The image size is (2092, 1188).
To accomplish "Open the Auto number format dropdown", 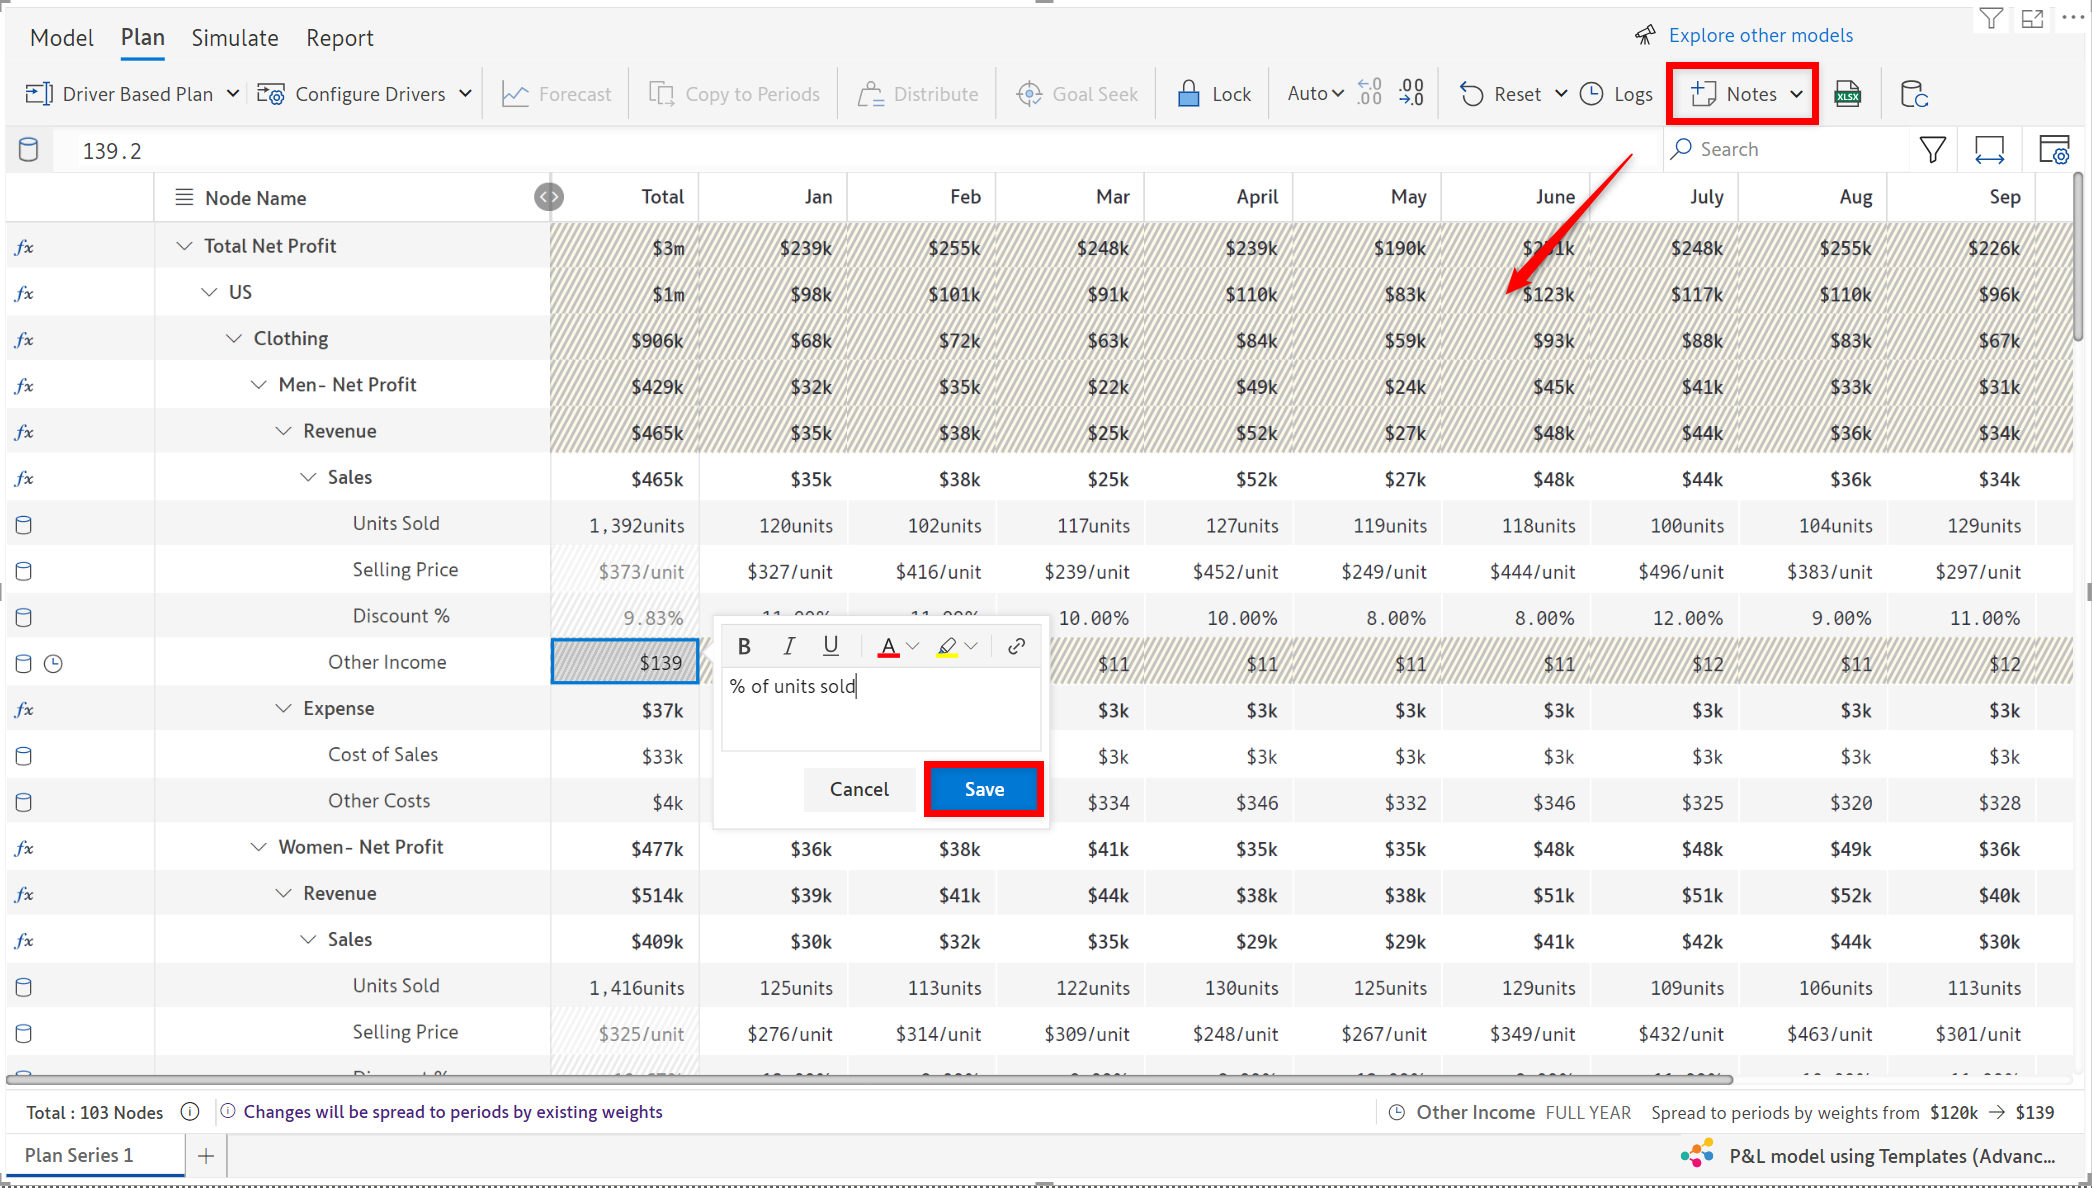I will (1316, 93).
